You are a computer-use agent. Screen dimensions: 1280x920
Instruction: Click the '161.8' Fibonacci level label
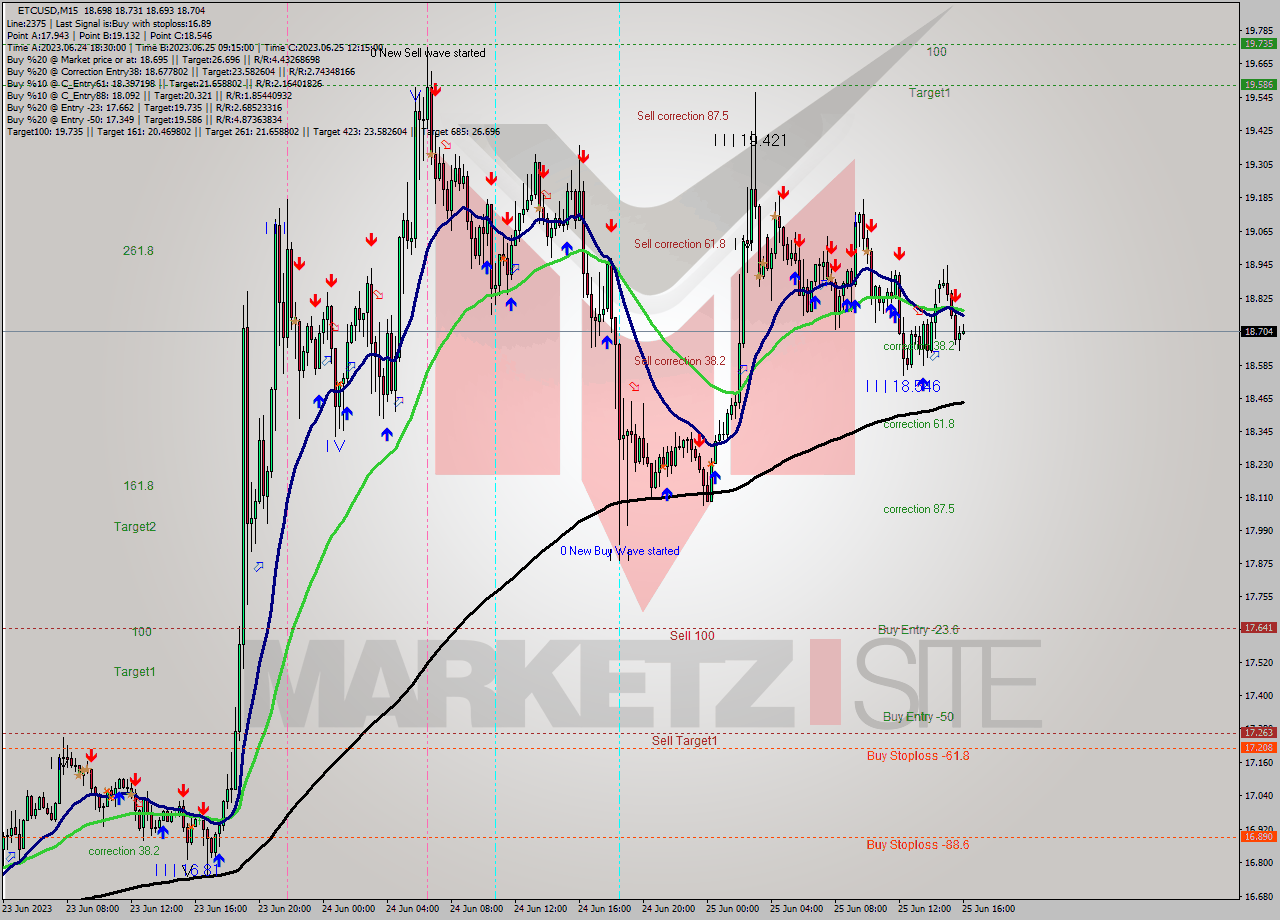point(138,486)
